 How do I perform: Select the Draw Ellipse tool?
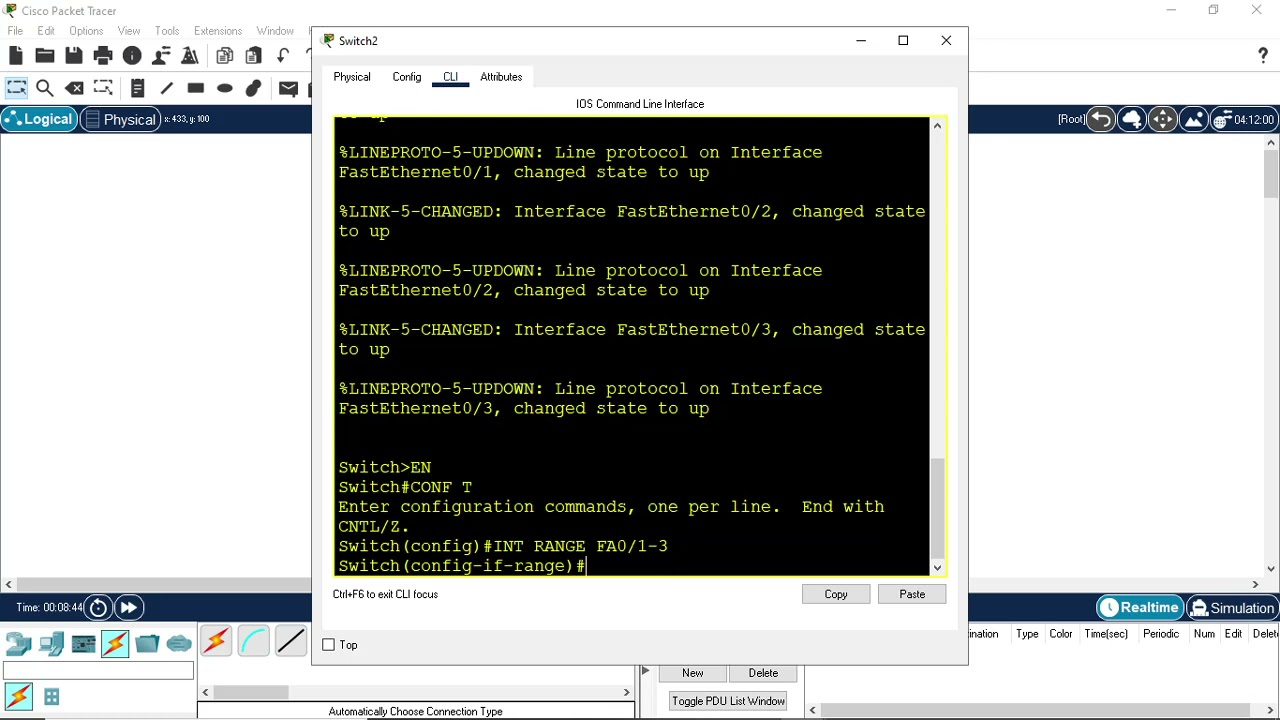point(225,88)
